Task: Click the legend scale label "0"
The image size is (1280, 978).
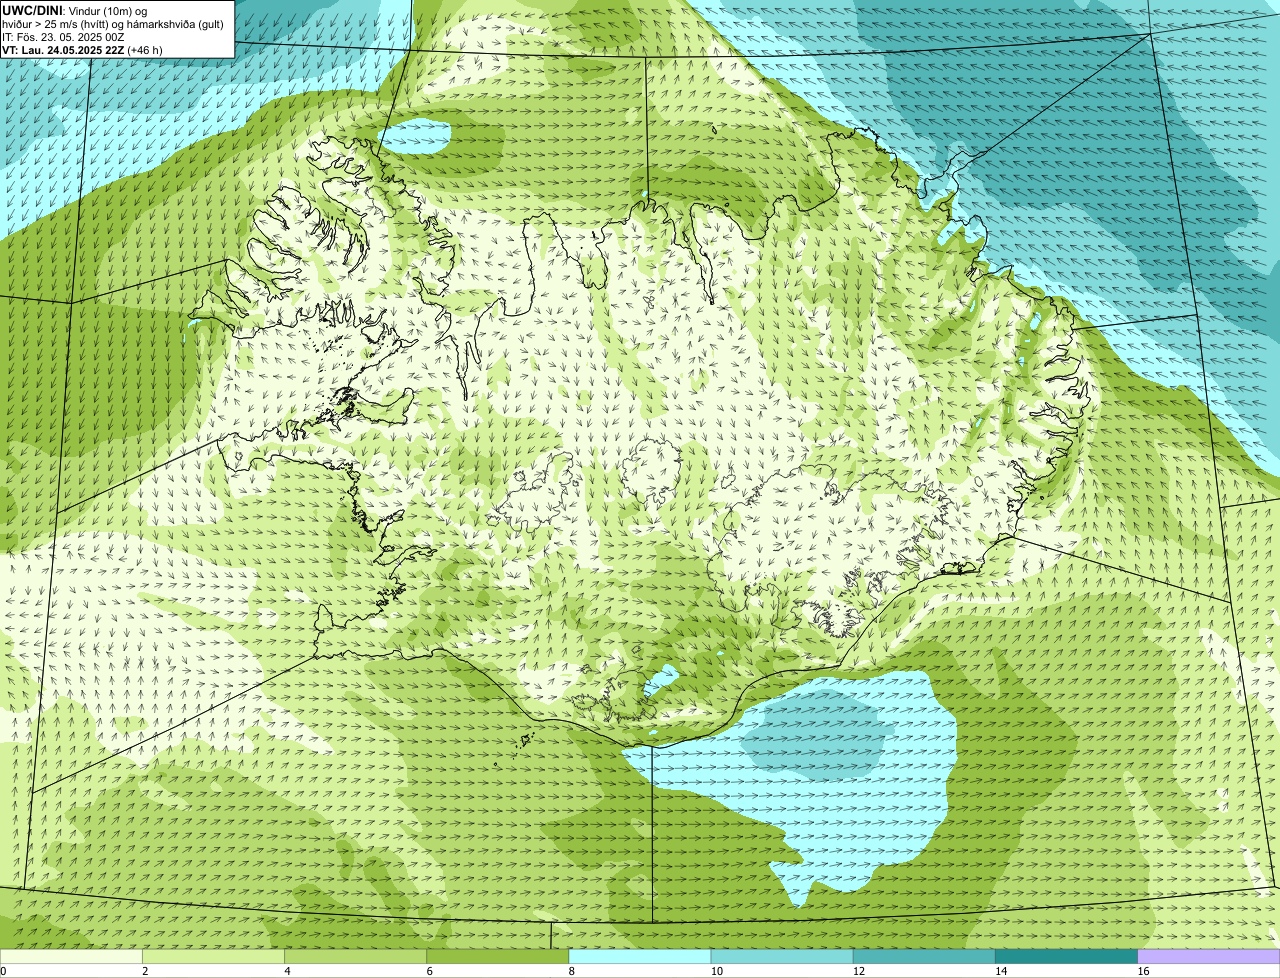Action: (x=3, y=971)
